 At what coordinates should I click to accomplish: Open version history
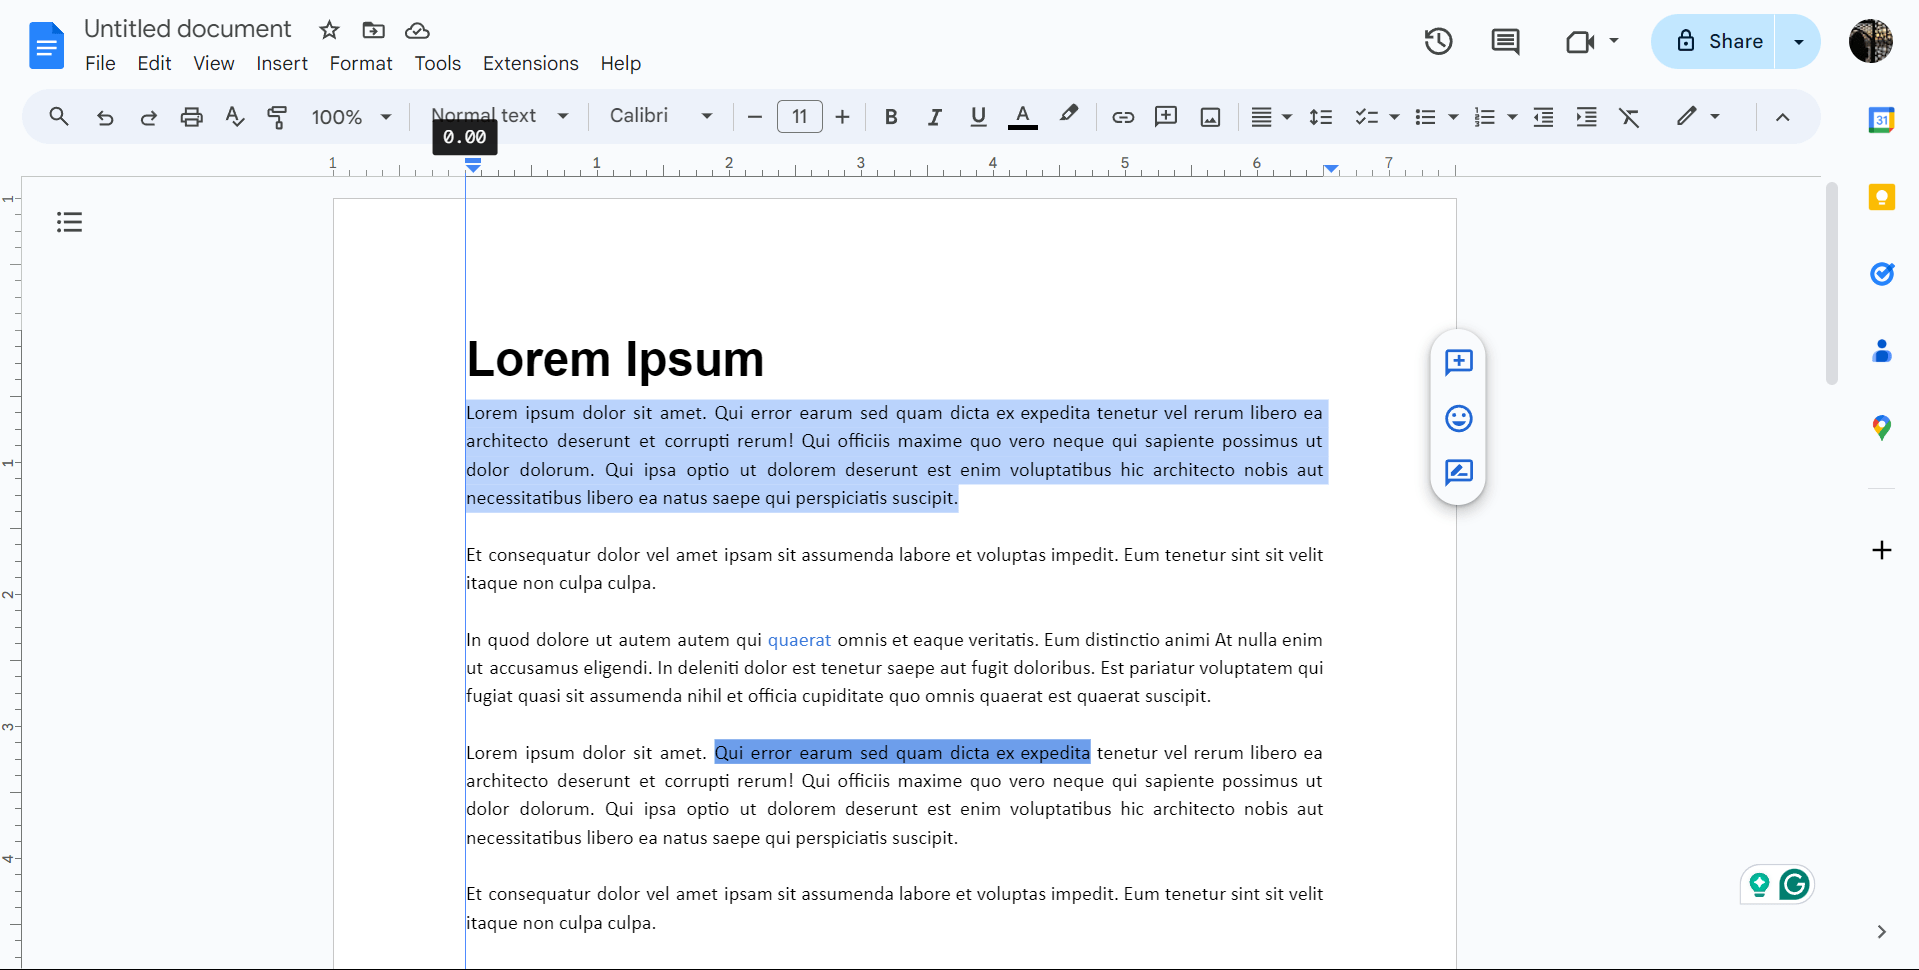tap(1437, 41)
